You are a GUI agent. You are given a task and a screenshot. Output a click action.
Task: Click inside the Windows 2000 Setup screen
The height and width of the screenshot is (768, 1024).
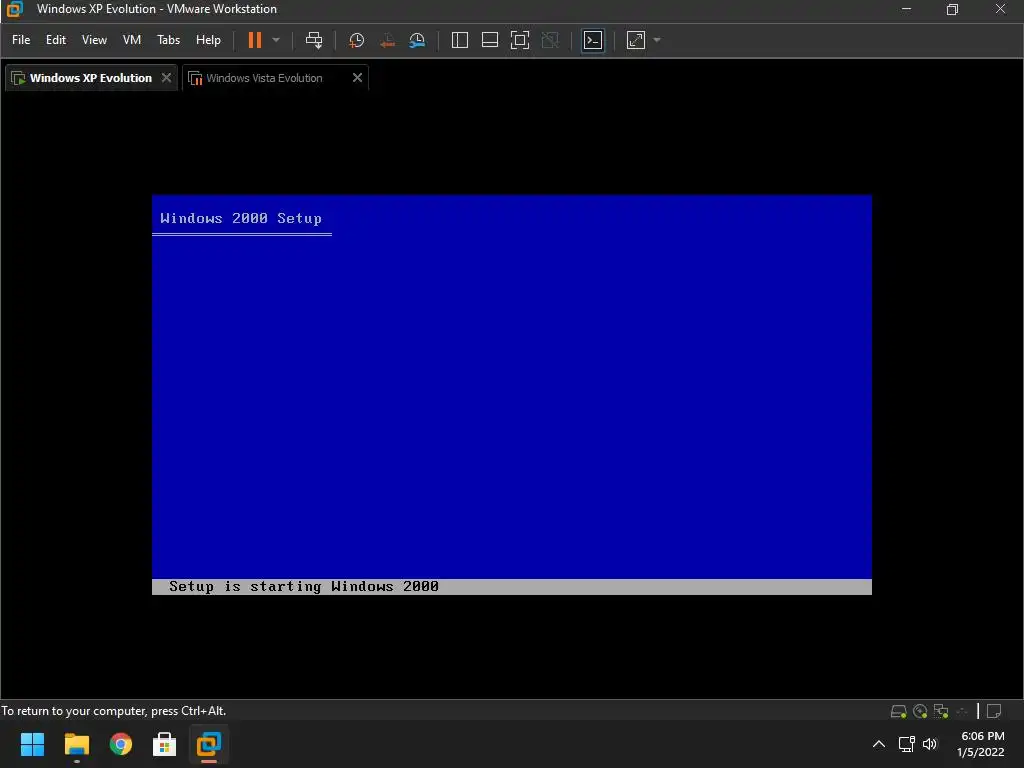(512, 394)
